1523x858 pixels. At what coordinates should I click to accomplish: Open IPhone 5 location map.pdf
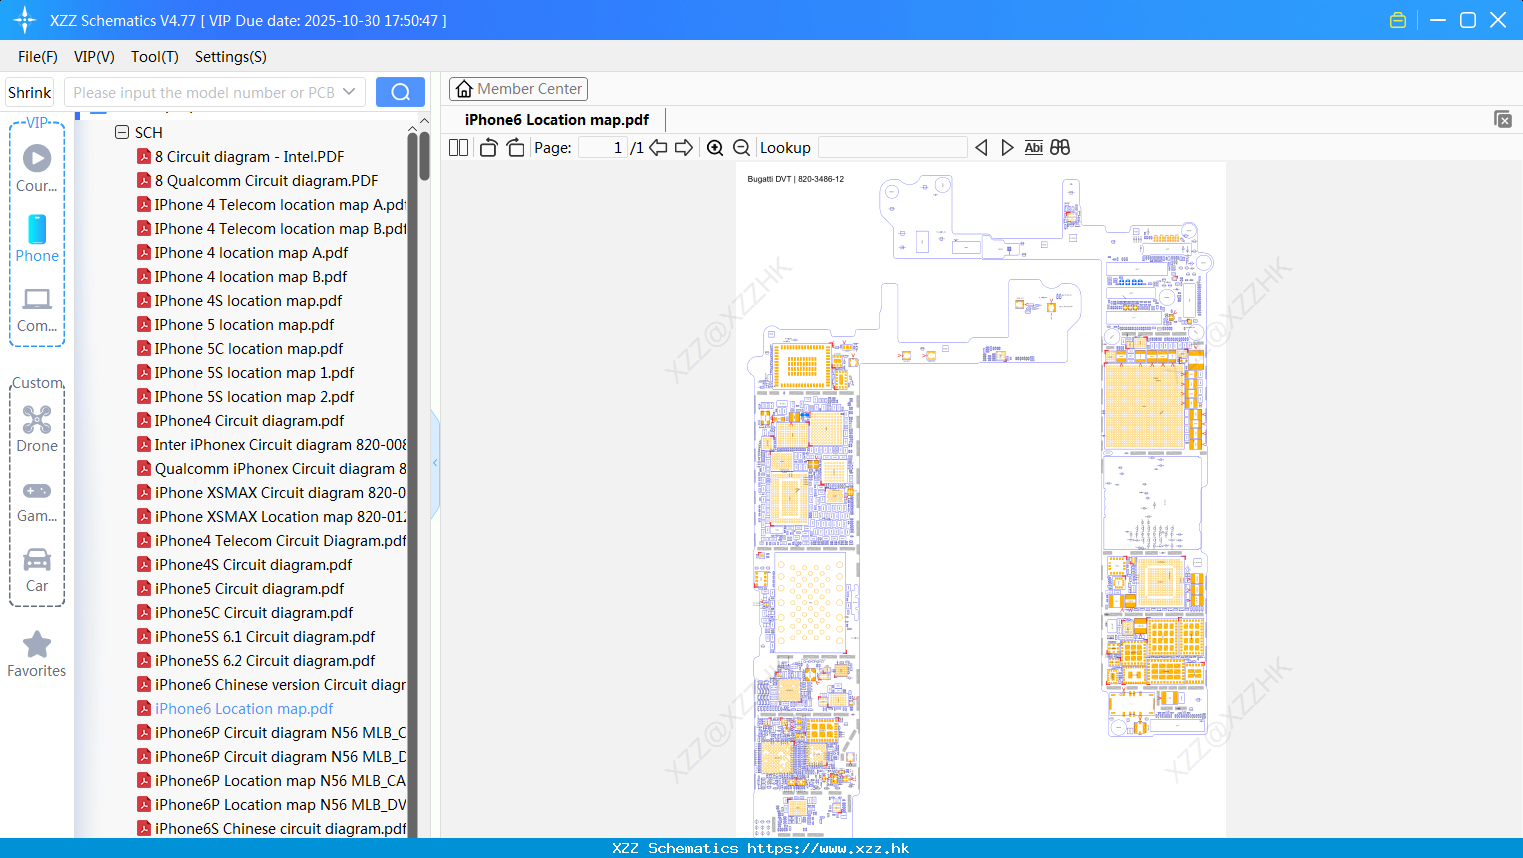(244, 324)
